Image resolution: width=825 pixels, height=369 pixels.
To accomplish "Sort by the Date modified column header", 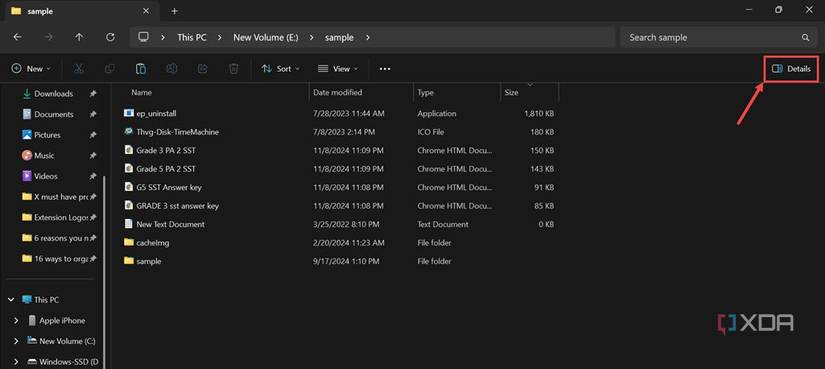I will pyautogui.click(x=337, y=92).
